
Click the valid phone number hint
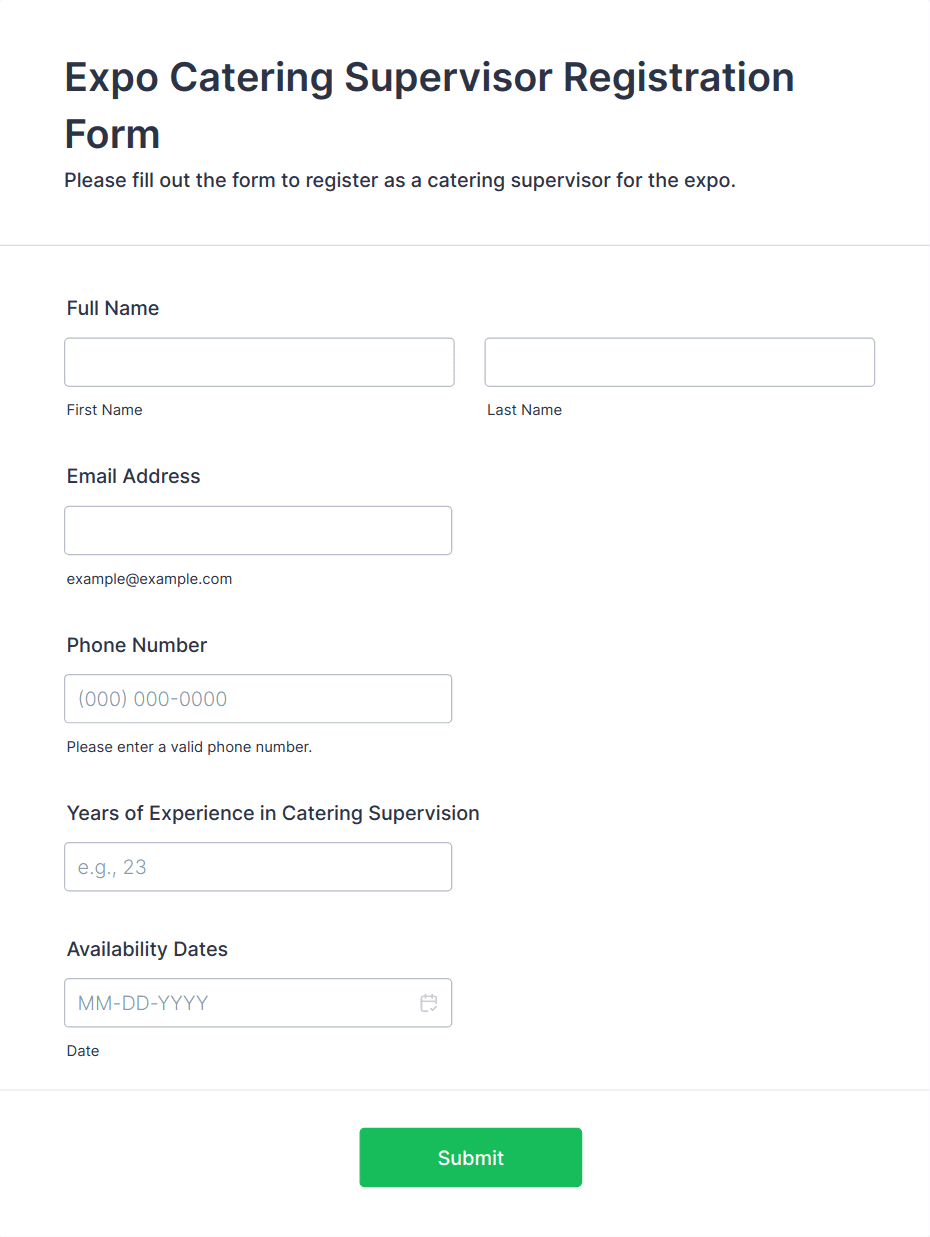(x=189, y=747)
